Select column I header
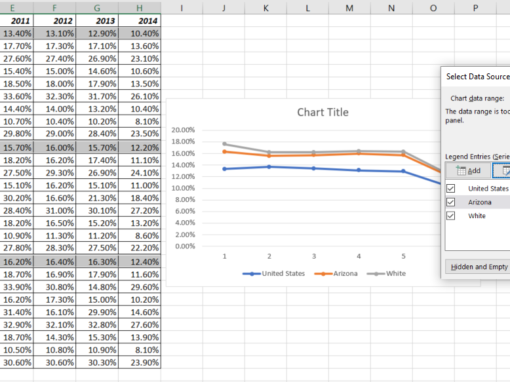Viewport: 510px width, 382px height. (x=182, y=8)
